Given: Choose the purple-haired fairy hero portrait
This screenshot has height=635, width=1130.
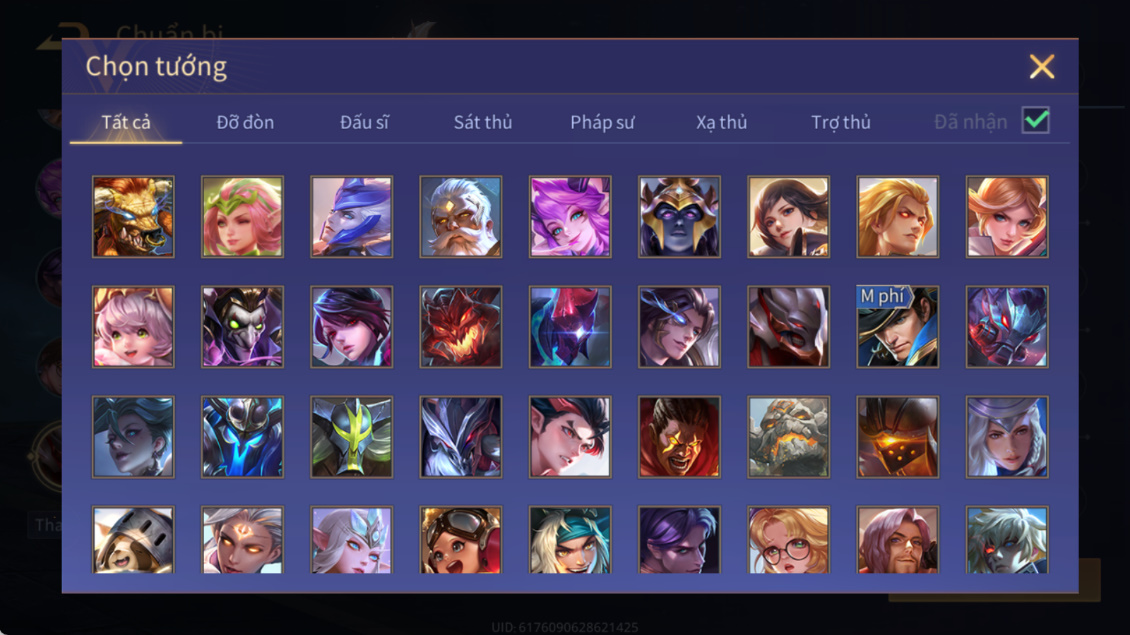Looking at the screenshot, I should [x=570, y=217].
